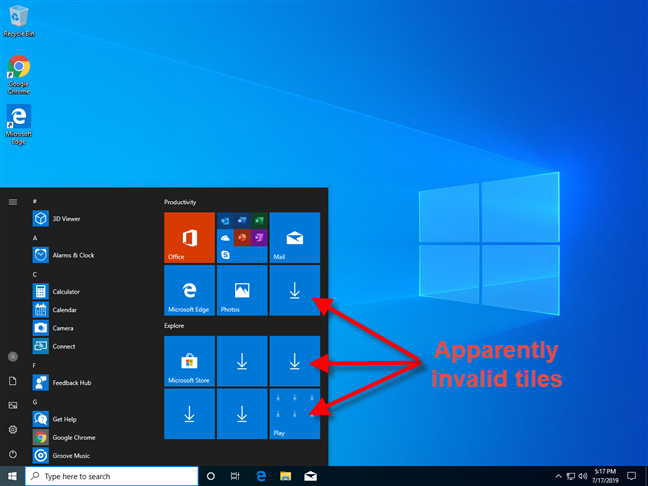Open the Recycle Bin desktop icon
This screenshot has width=648, height=486.
click(x=19, y=21)
